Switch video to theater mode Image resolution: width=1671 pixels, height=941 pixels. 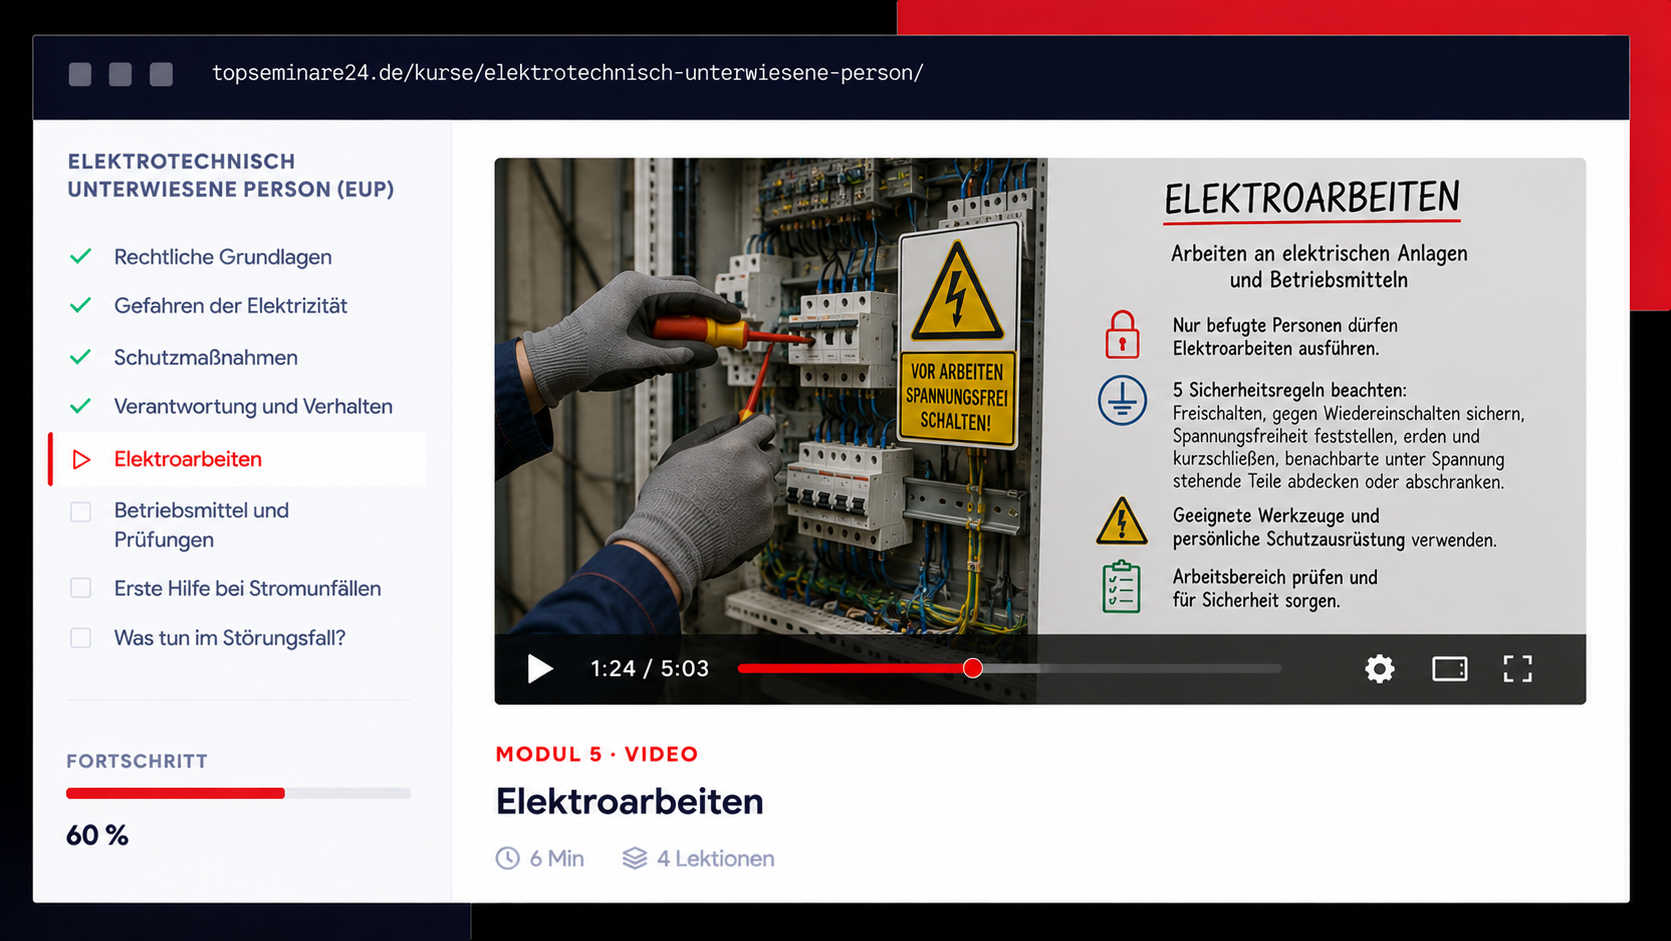tap(1449, 668)
